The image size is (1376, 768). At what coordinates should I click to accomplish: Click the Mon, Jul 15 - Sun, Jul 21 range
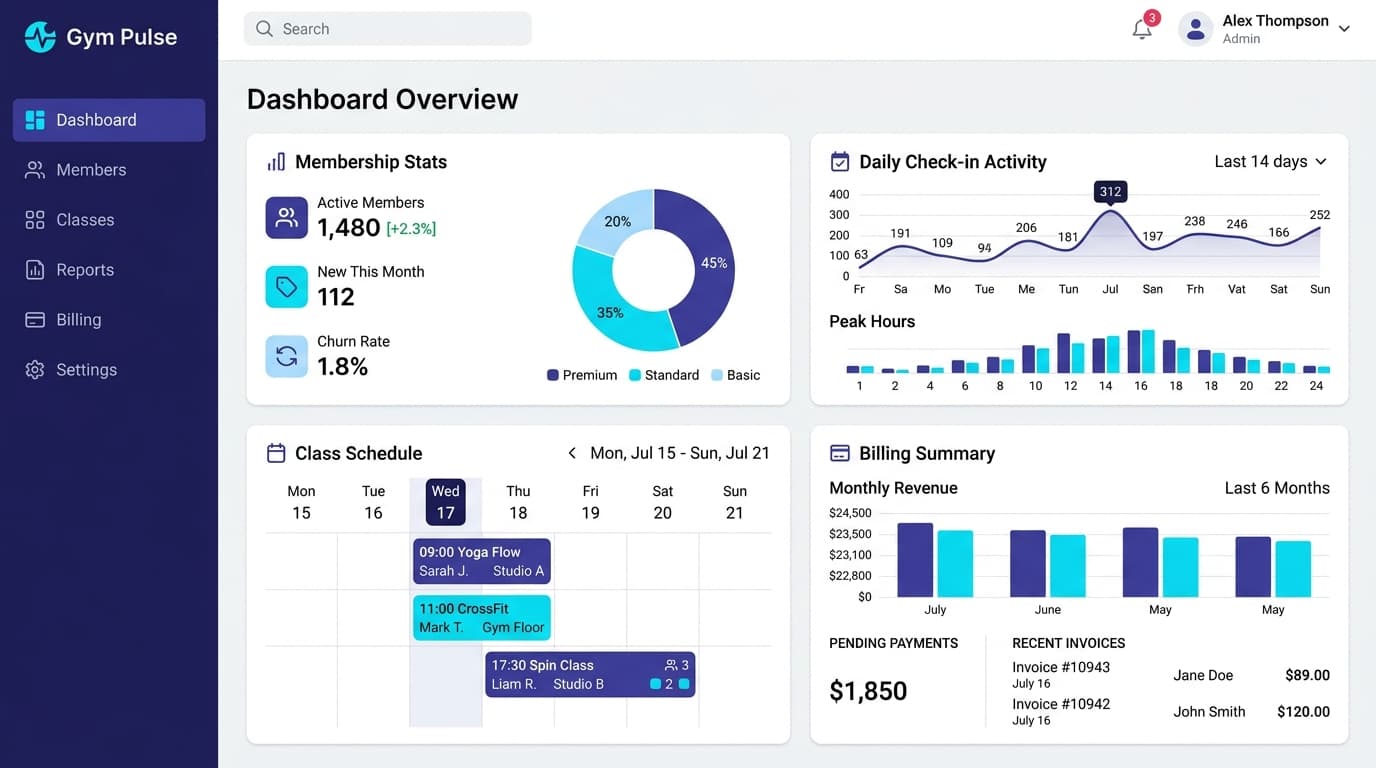pos(680,453)
